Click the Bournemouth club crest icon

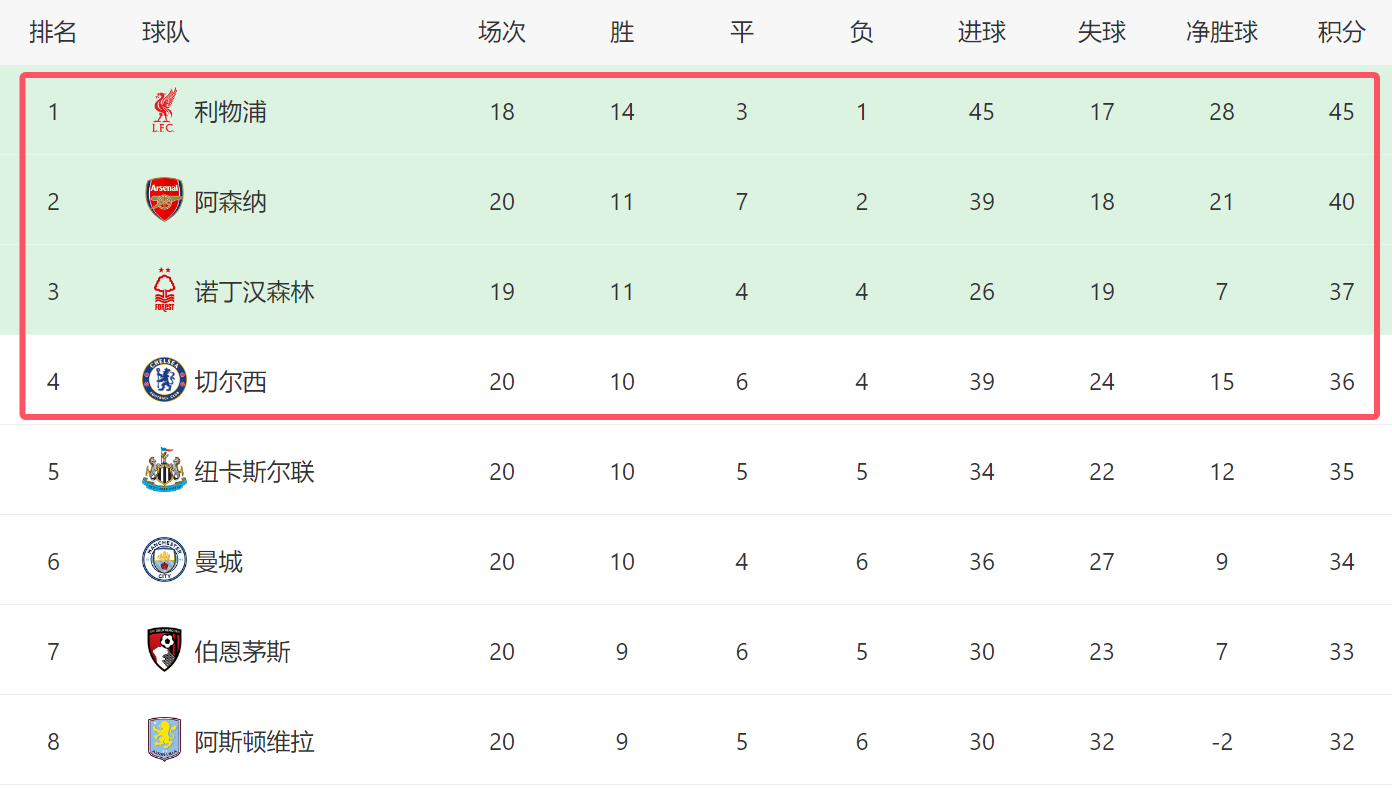click(x=164, y=650)
